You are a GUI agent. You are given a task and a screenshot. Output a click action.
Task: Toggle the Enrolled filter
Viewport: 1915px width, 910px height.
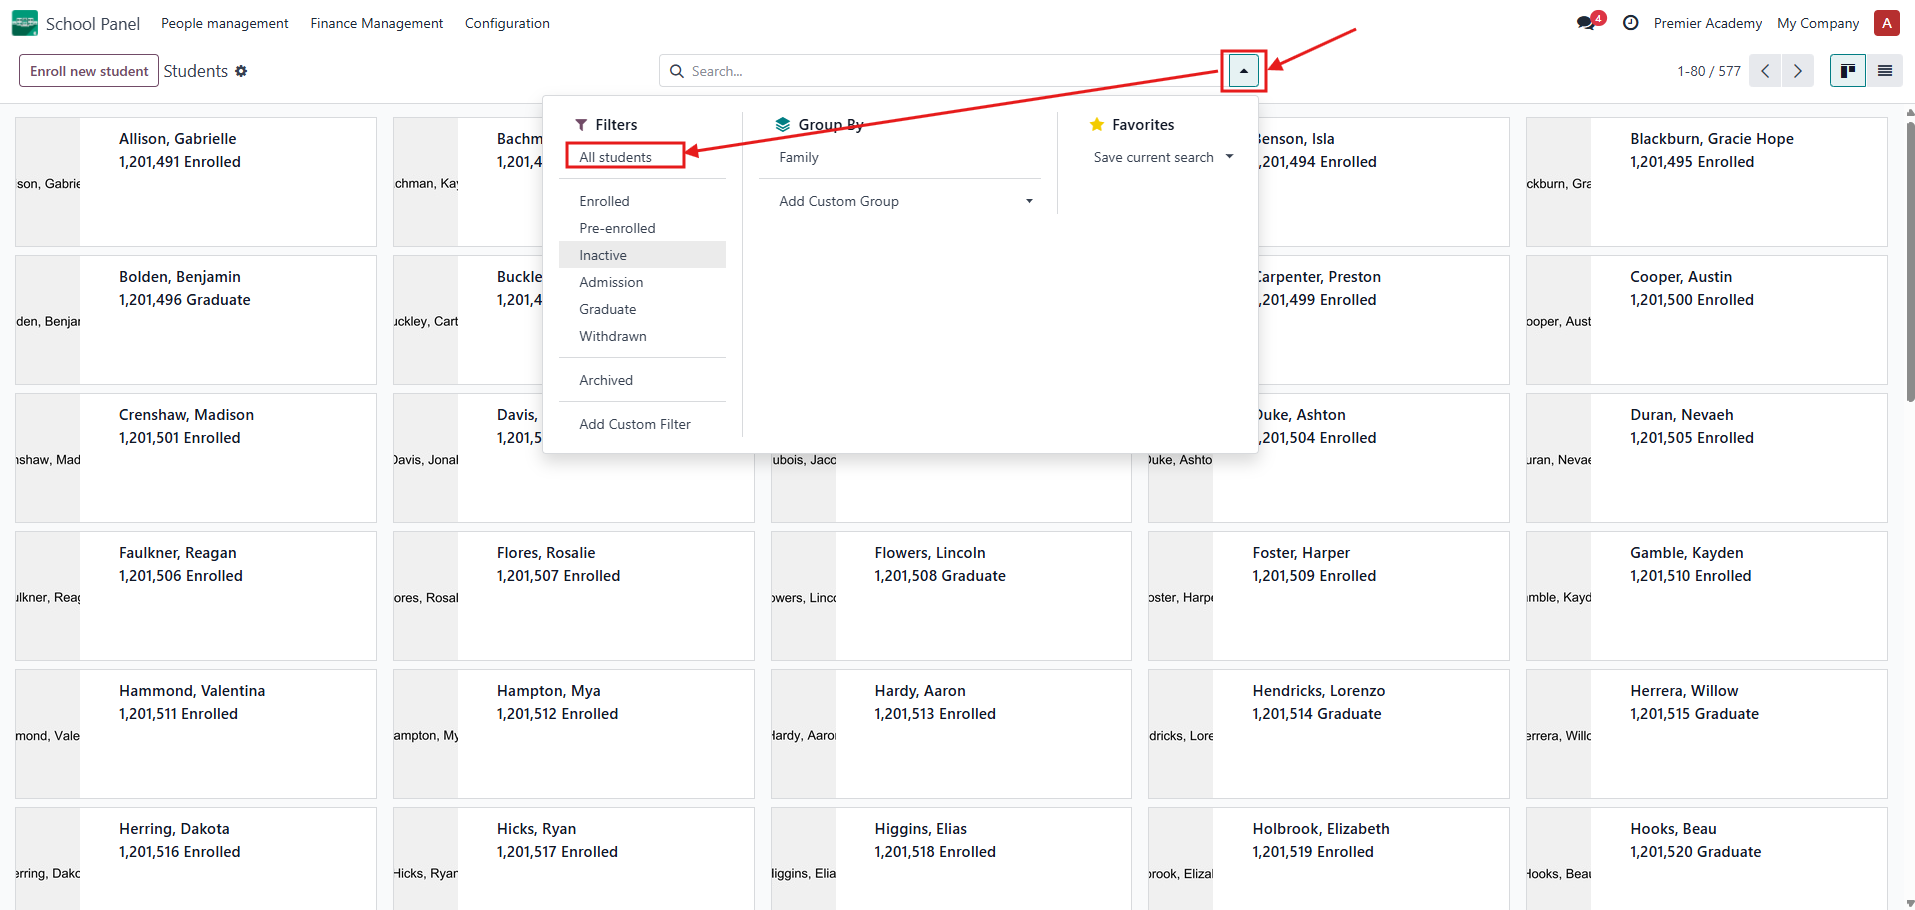pyautogui.click(x=604, y=201)
